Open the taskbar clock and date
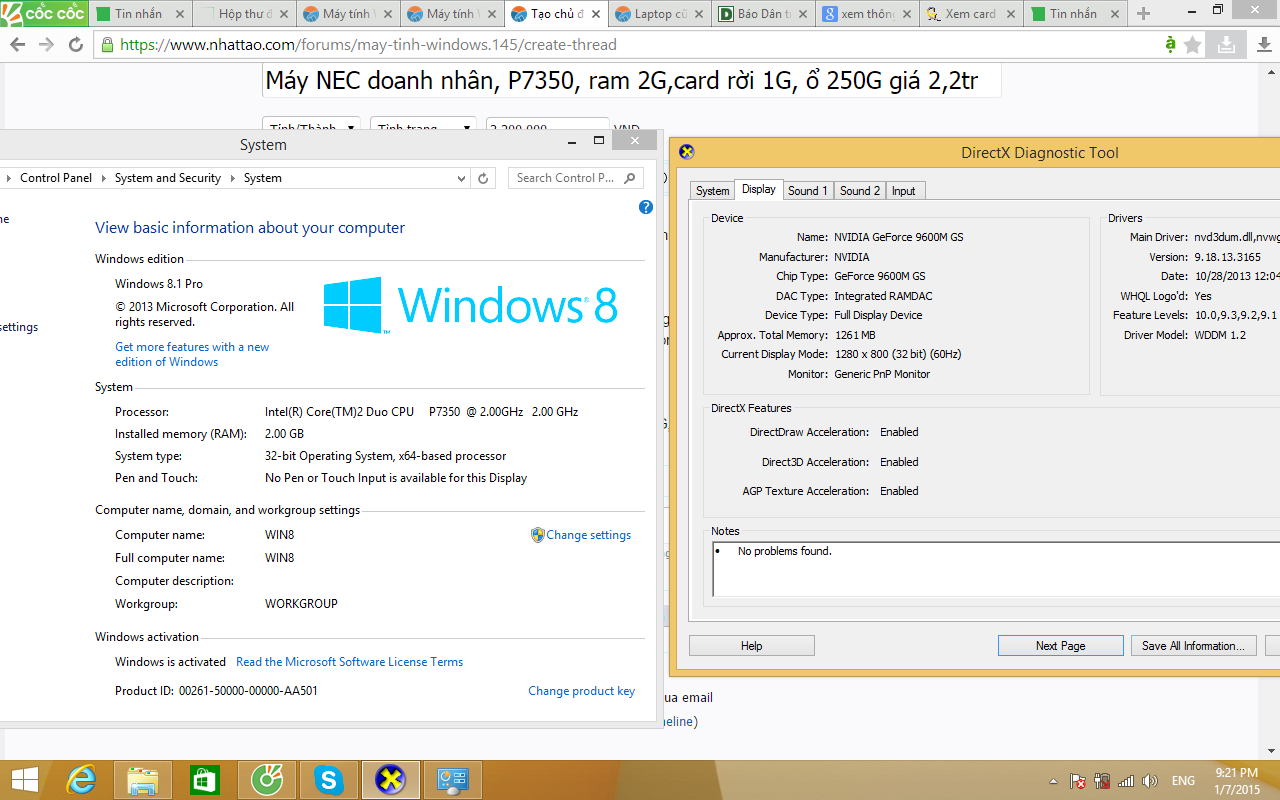 (1237, 781)
